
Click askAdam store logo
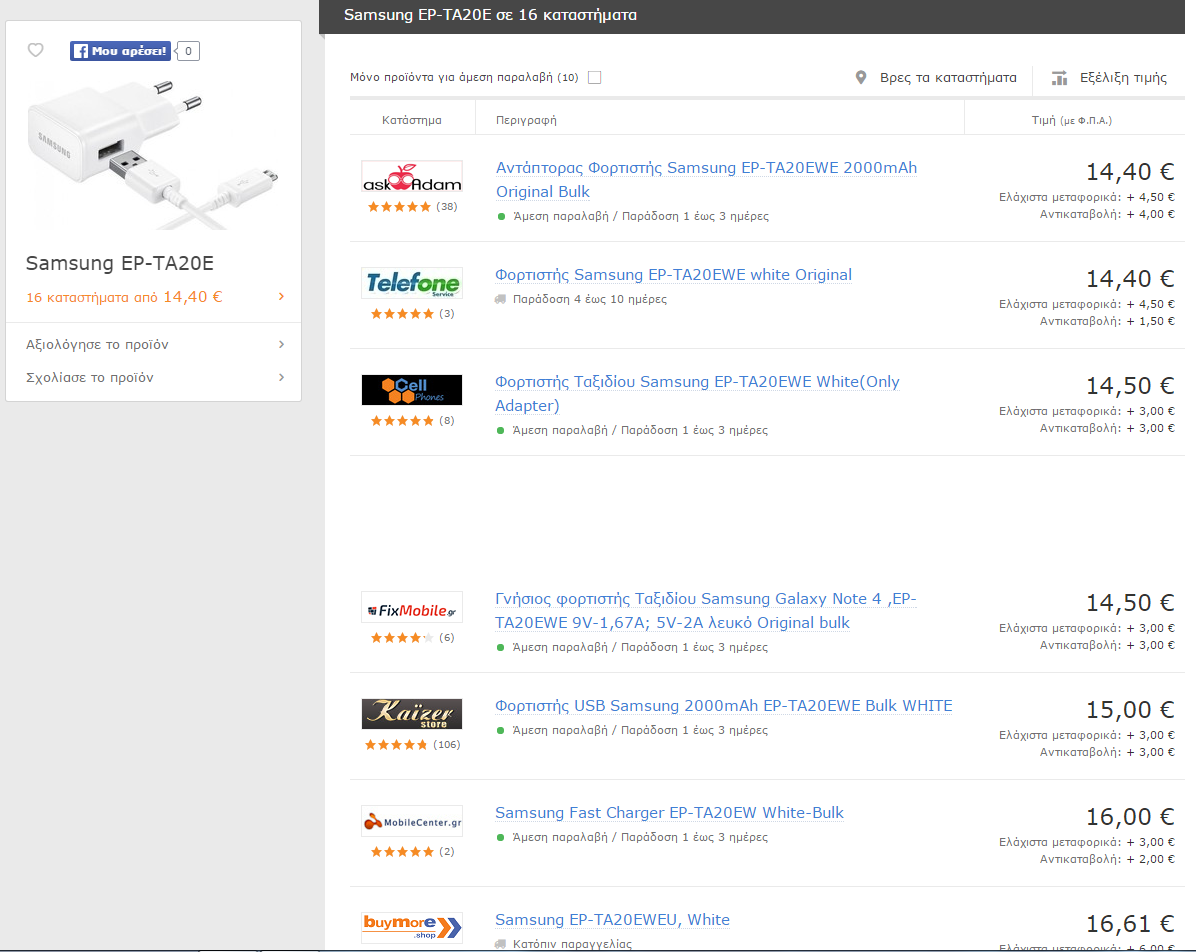412,177
